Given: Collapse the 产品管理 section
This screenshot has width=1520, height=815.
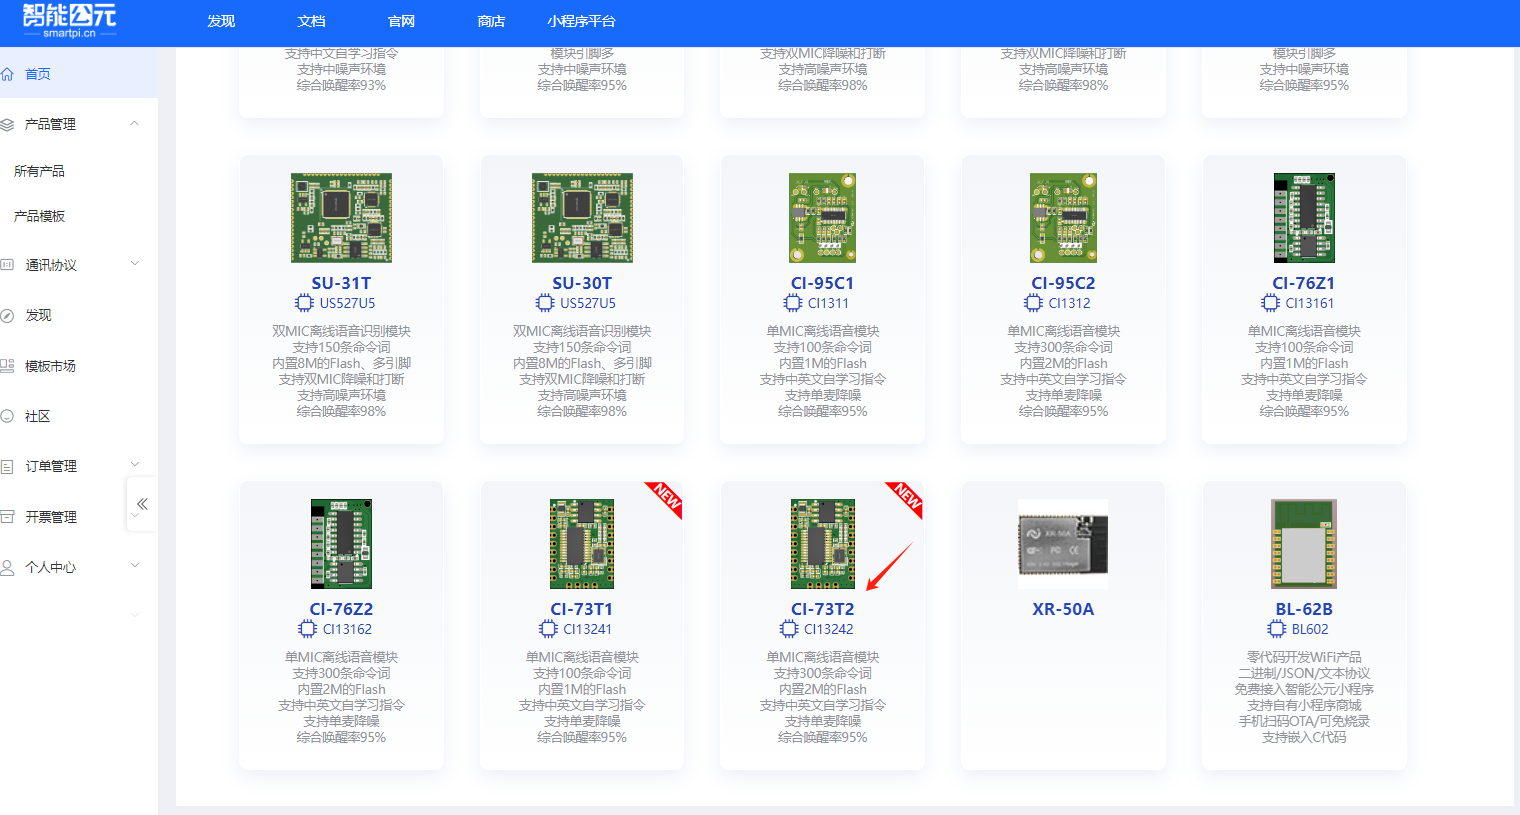Looking at the screenshot, I should pyautogui.click(x=134, y=122).
